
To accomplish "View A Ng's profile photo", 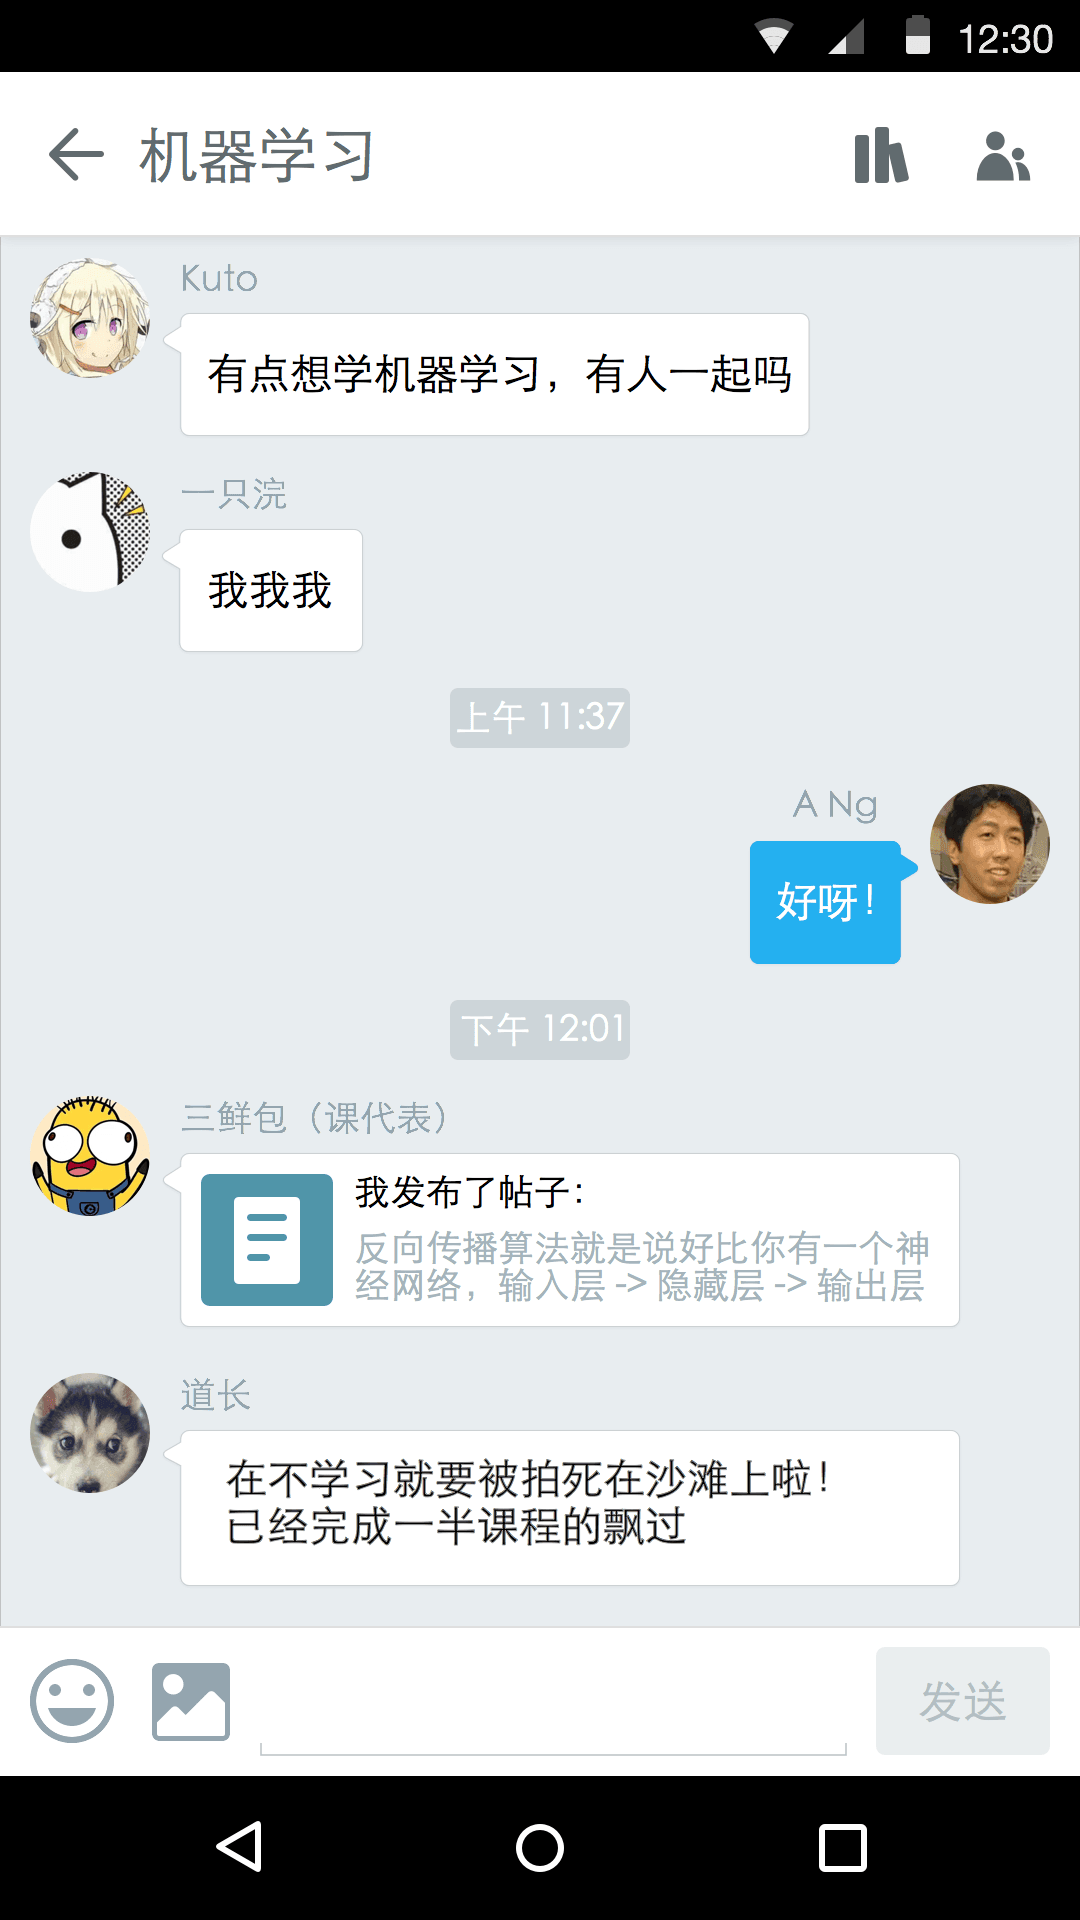I will pos(990,844).
